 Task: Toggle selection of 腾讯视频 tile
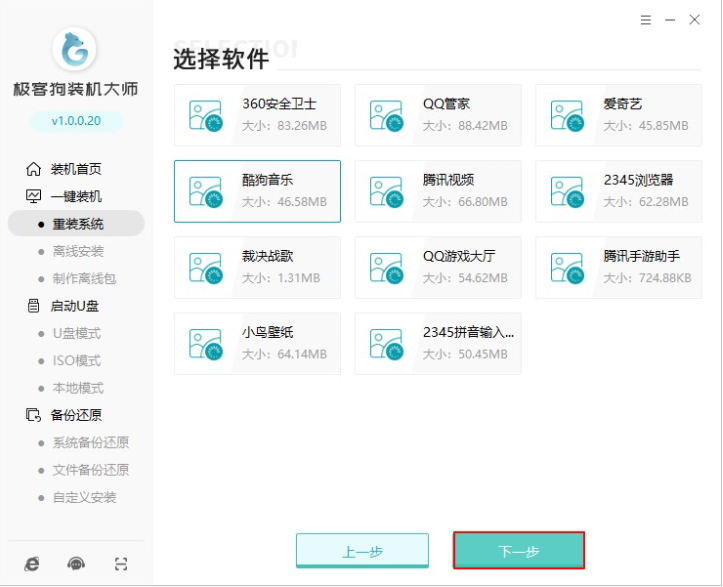click(438, 191)
